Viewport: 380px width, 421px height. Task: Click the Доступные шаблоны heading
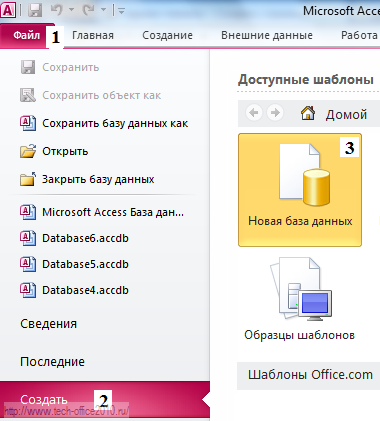[x=306, y=80]
